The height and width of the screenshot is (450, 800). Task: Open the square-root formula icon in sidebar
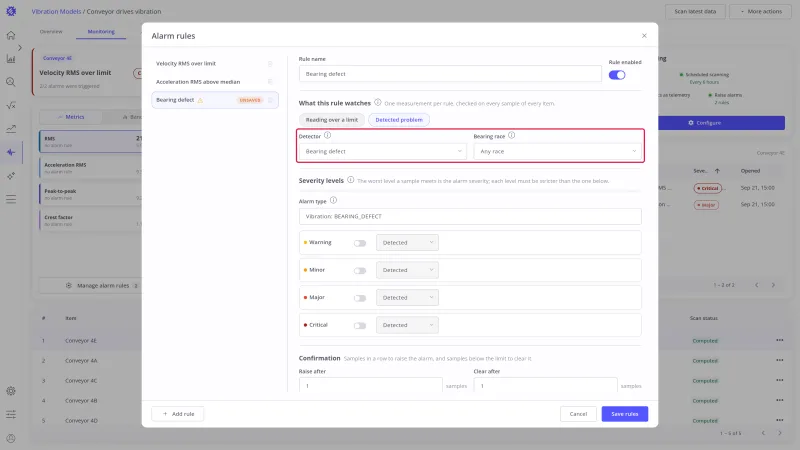click(11, 106)
